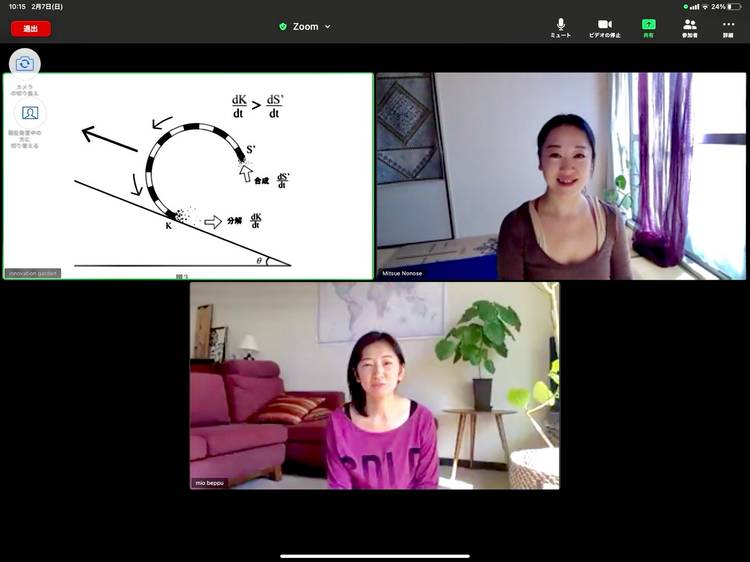Image resolution: width=750 pixels, height=562 pixels.
Task: Stop video with the camera icon
Action: [x=605, y=27]
